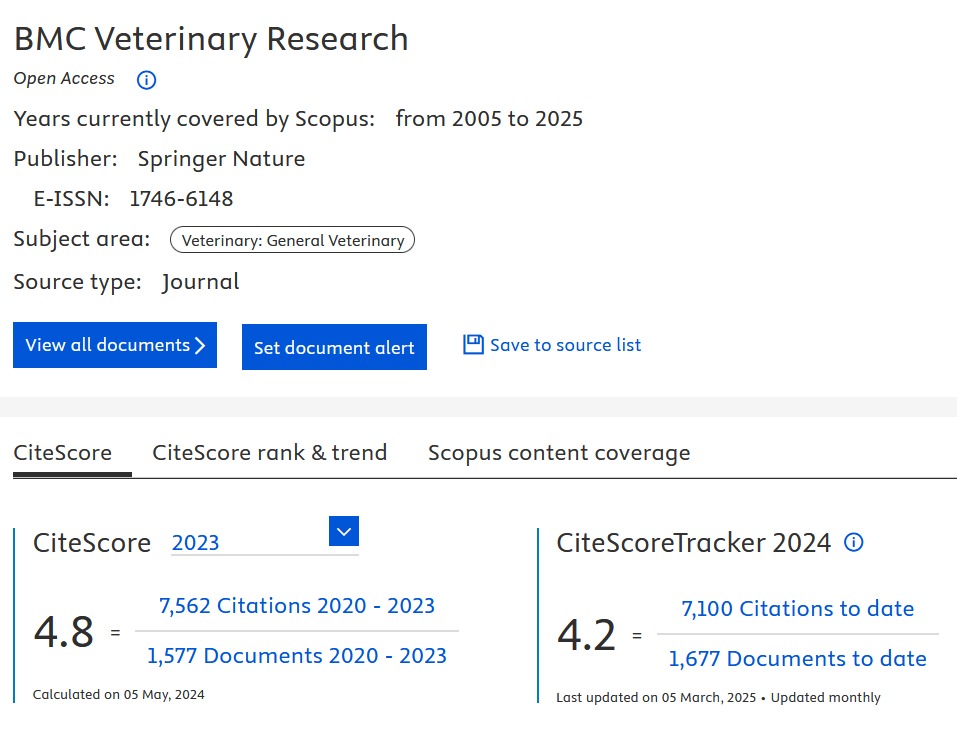Click the Open Access info icon
Viewport: 957px width, 738px height.
click(x=146, y=80)
